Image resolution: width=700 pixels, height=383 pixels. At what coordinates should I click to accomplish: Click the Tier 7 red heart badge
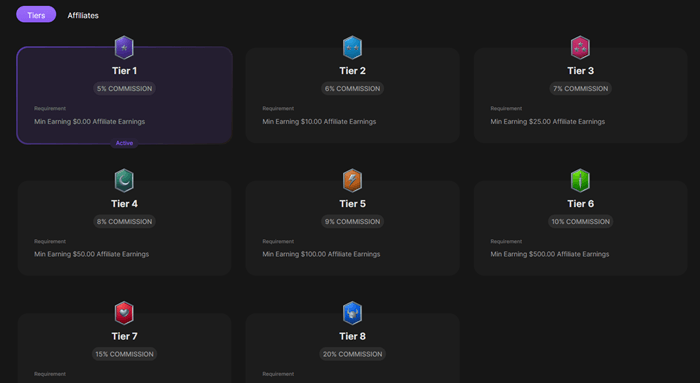[x=124, y=313]
